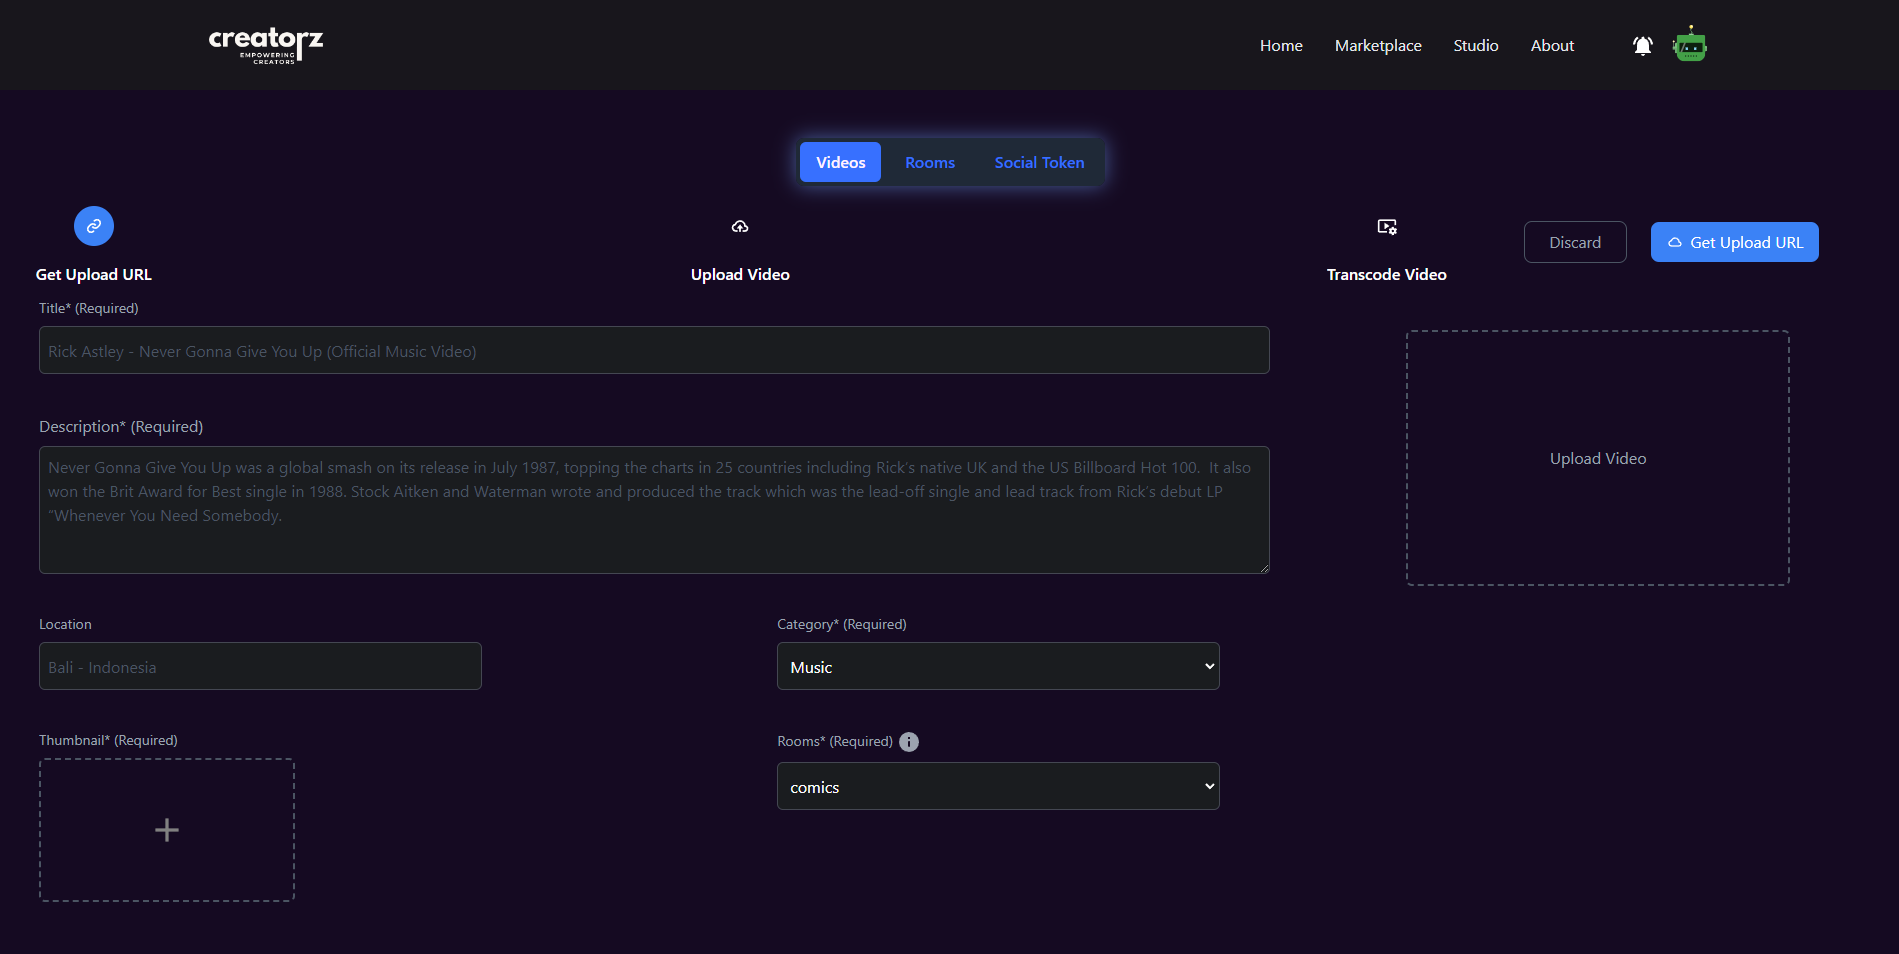
Task: Open the green robot profile avatar
Action: (1690, 45)
